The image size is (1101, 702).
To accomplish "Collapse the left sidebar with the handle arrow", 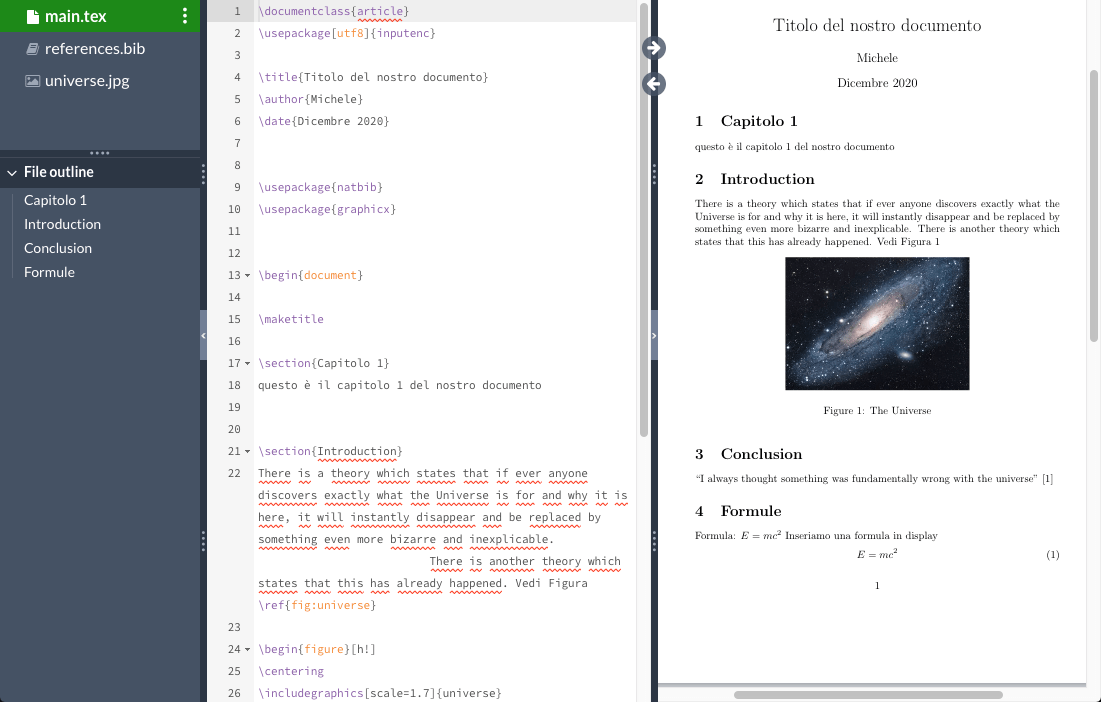I will click(203, 336).
